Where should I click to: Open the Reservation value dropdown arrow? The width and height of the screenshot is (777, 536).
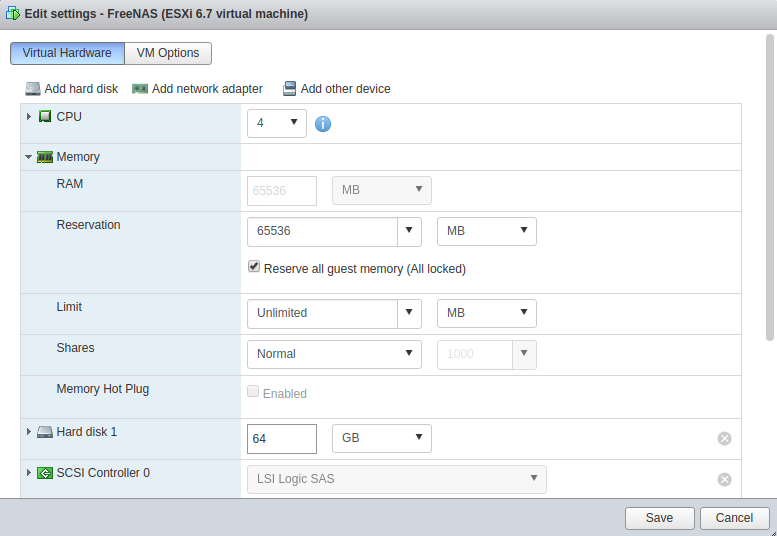click(409, 231)
